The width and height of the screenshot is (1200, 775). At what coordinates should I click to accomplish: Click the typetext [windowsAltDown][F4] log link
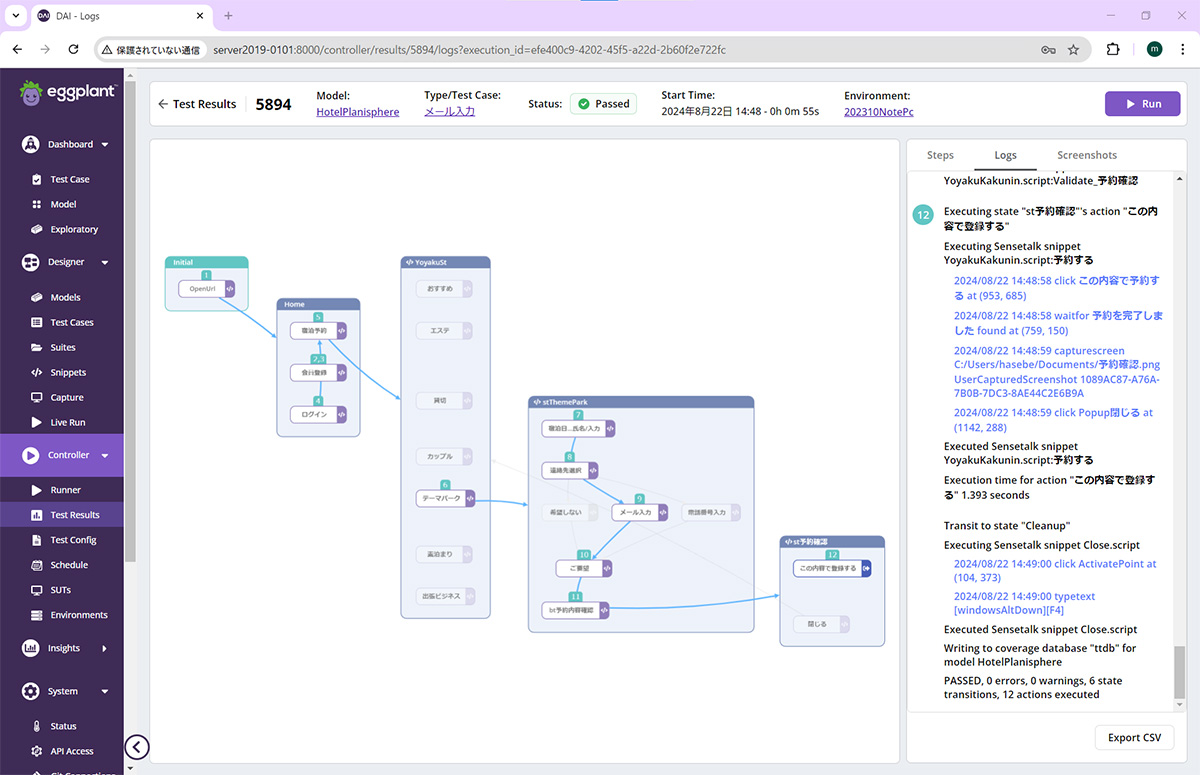(1024, 603)
